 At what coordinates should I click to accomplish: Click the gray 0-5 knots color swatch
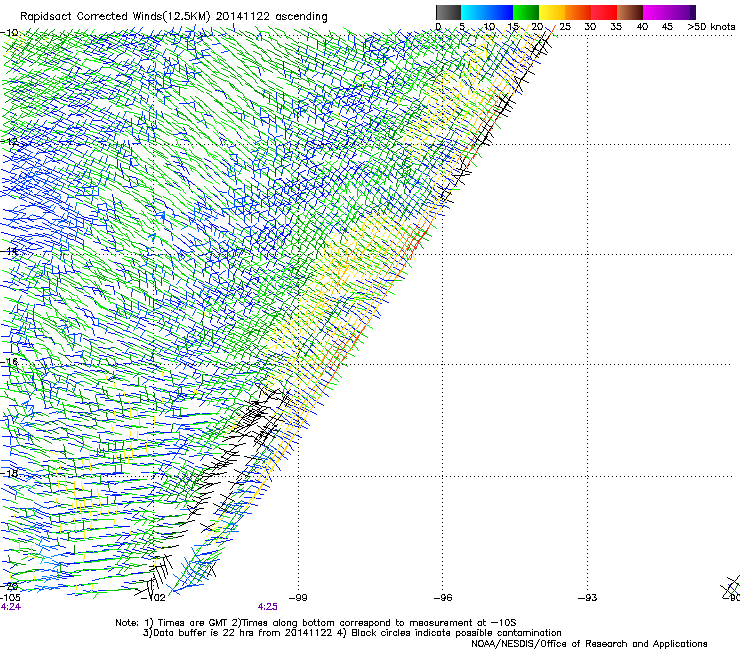tap(448, 12)
